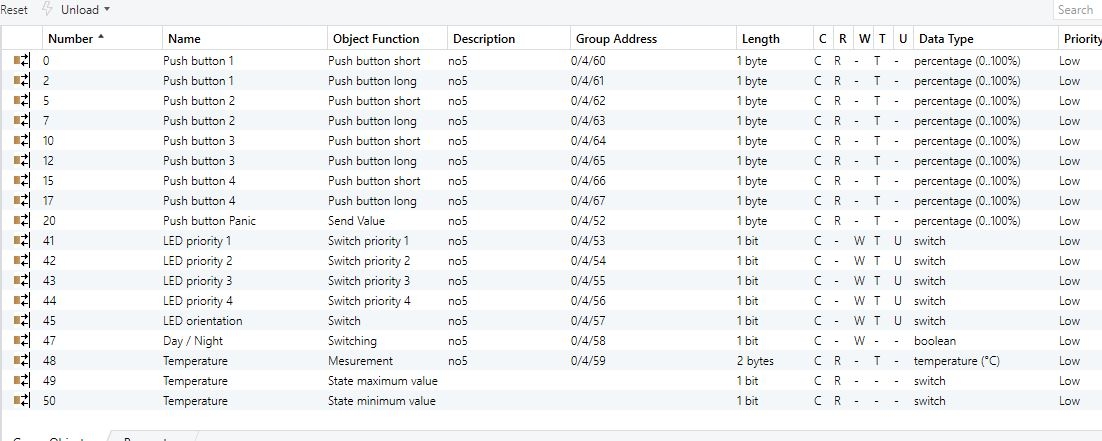1102x441 pixels.
Task: Click the icon for object number 48
Action: 22,361
